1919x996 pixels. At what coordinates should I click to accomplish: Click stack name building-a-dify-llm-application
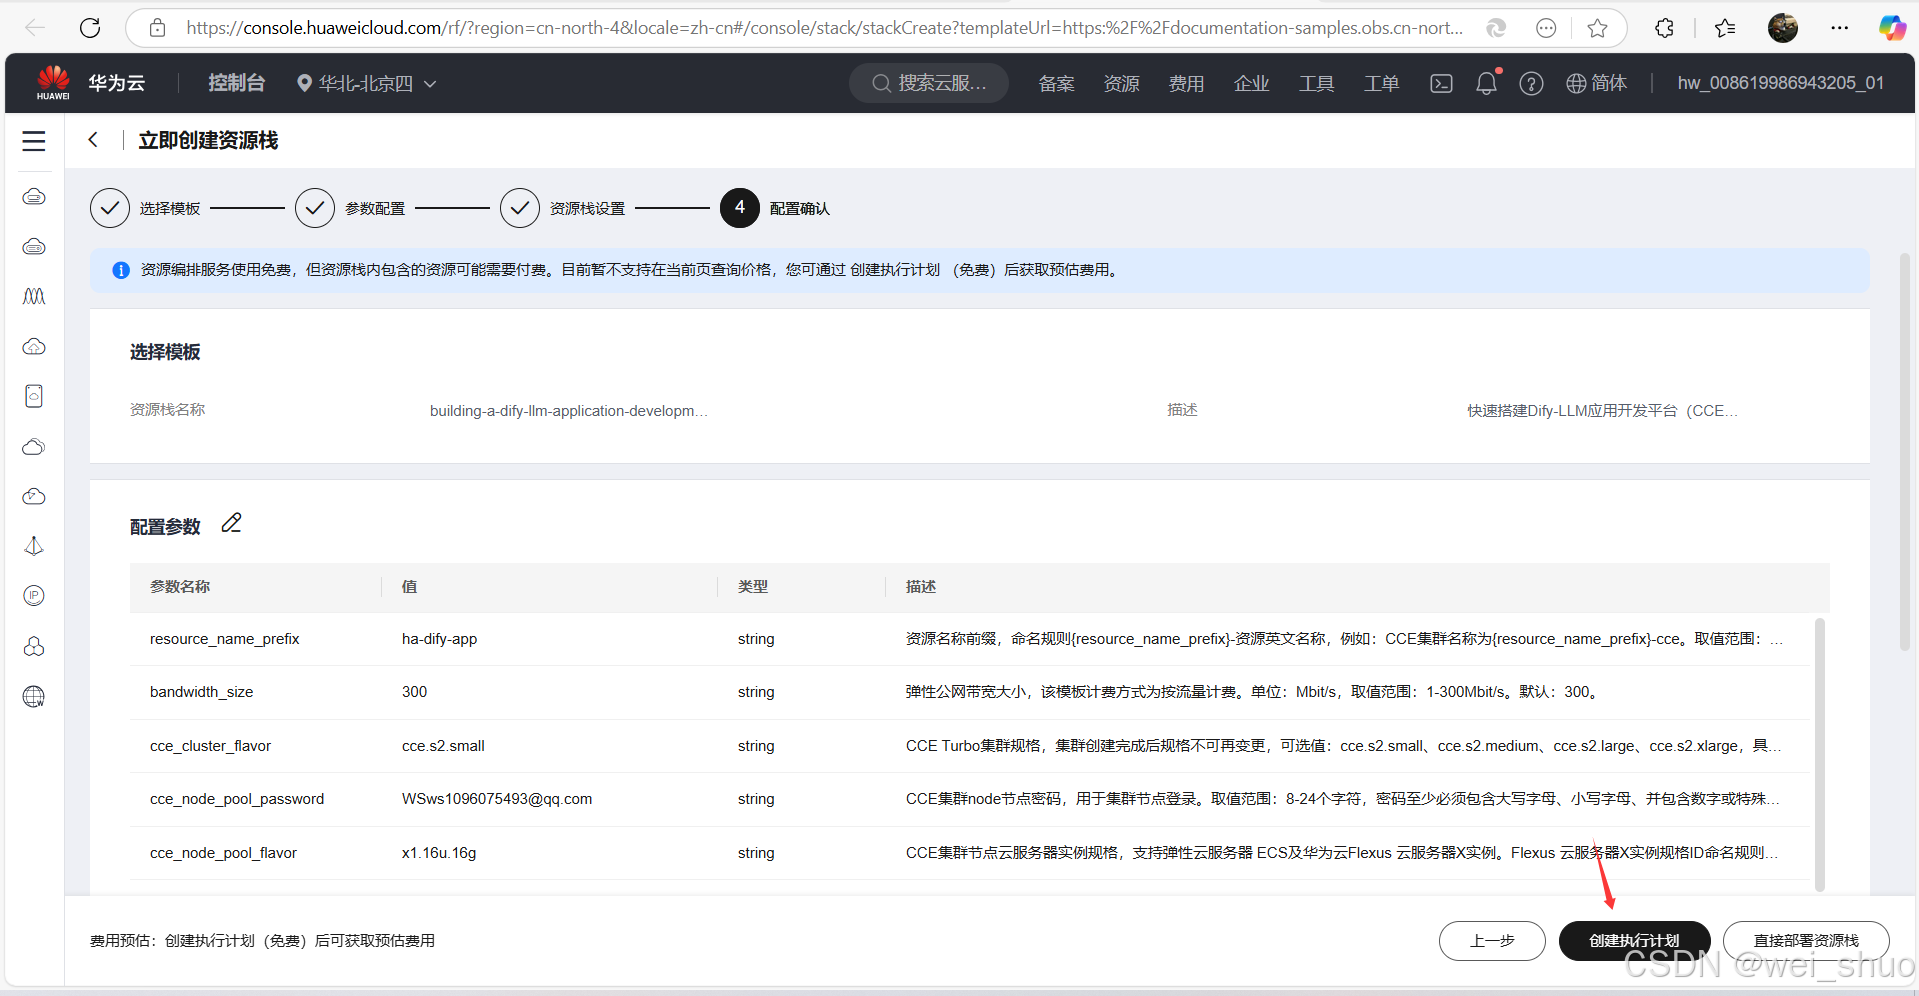coord(569,411)
